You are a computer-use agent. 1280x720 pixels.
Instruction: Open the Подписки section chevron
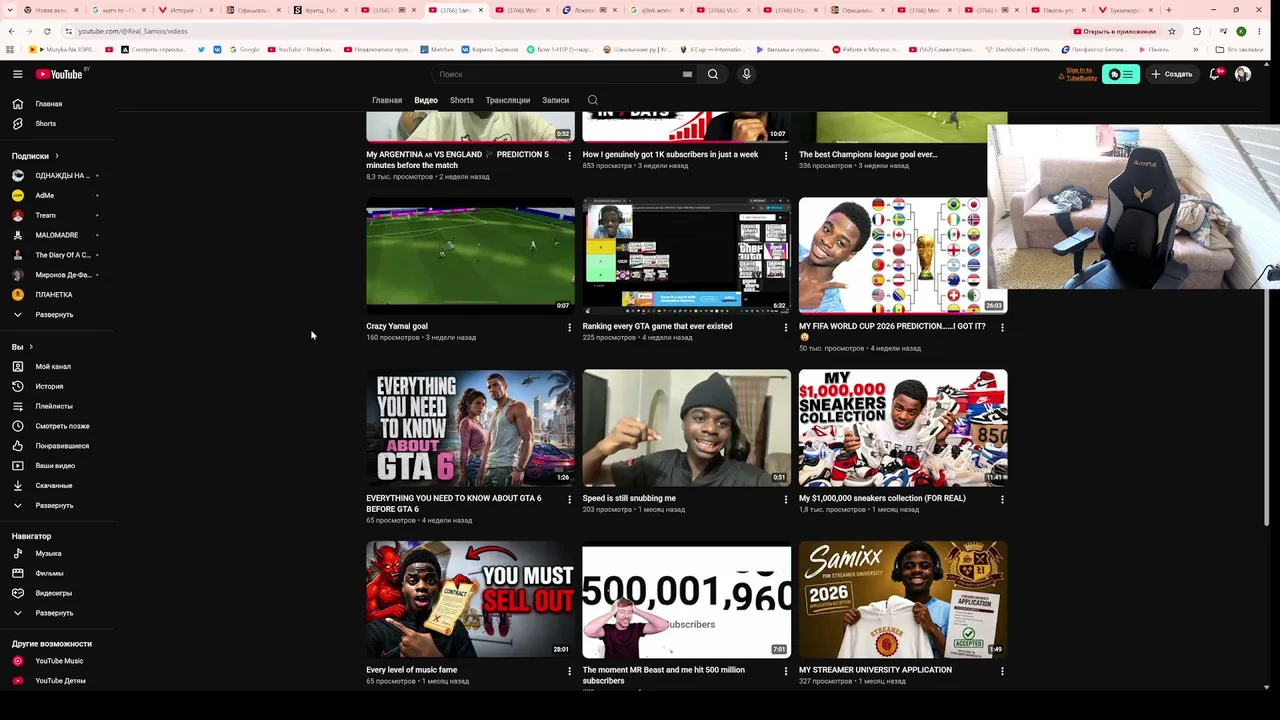pos(57,156)
